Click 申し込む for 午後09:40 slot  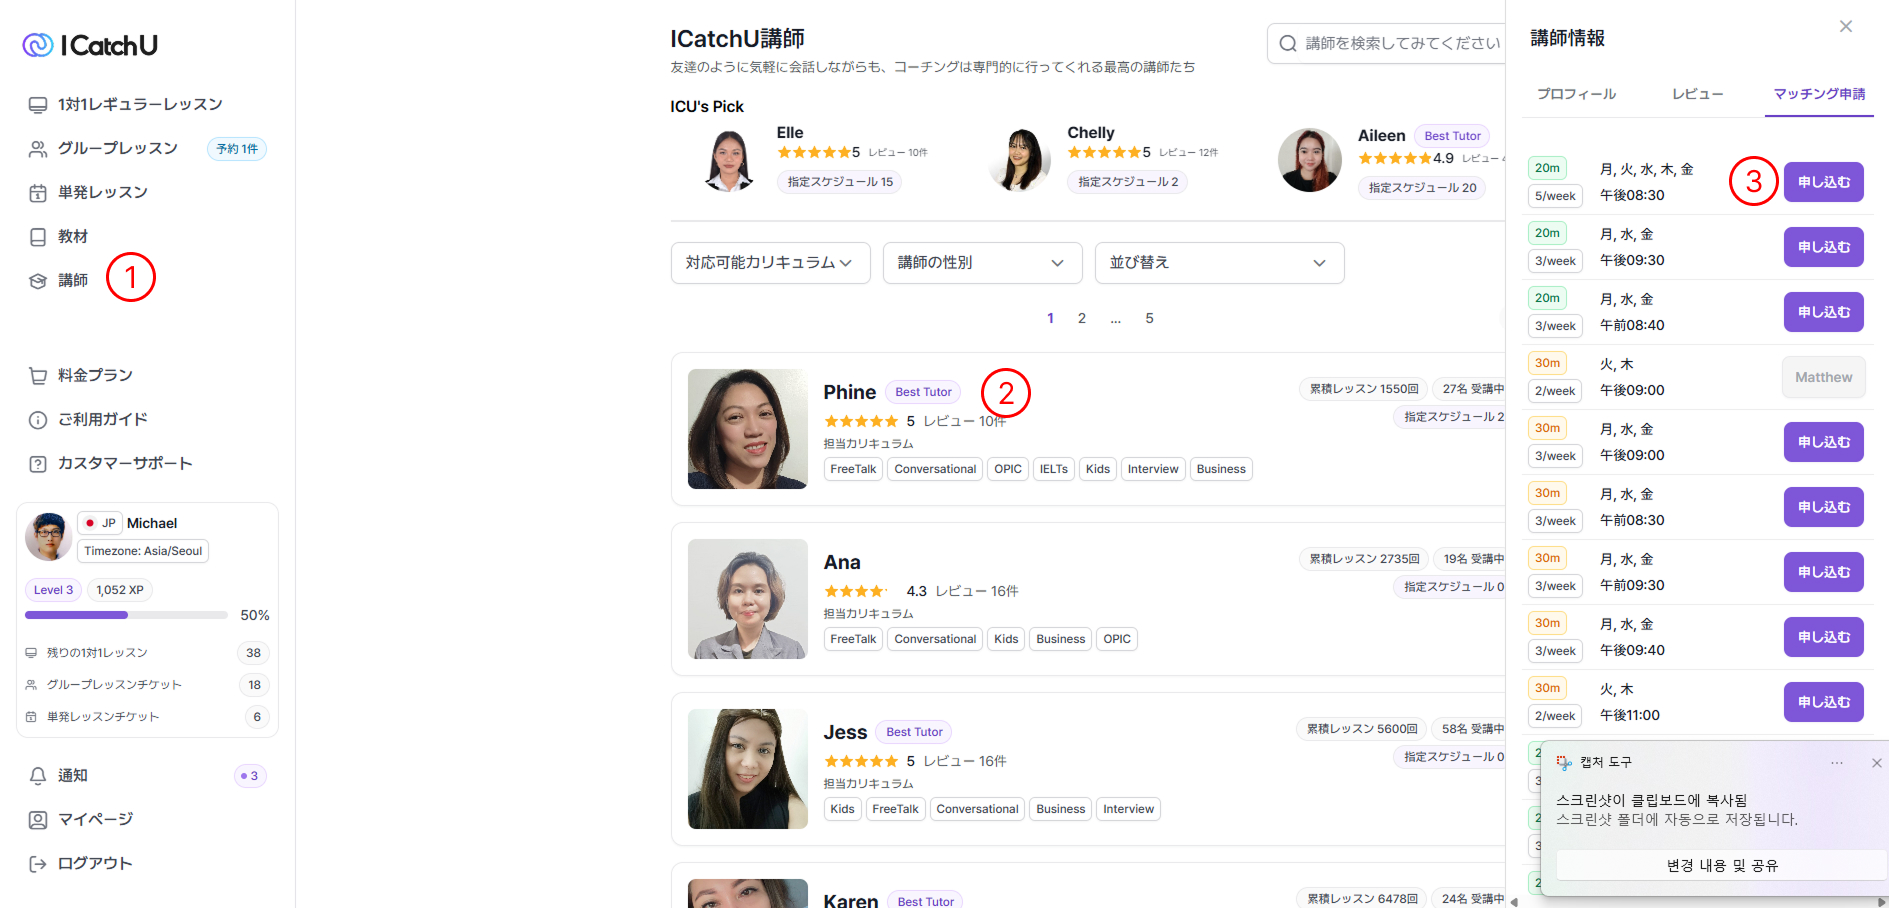click(x=1824, y=637)
